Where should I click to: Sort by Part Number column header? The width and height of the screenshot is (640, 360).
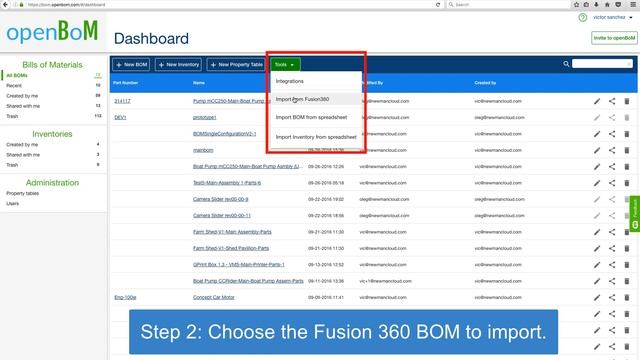click(x=125, y=83)
